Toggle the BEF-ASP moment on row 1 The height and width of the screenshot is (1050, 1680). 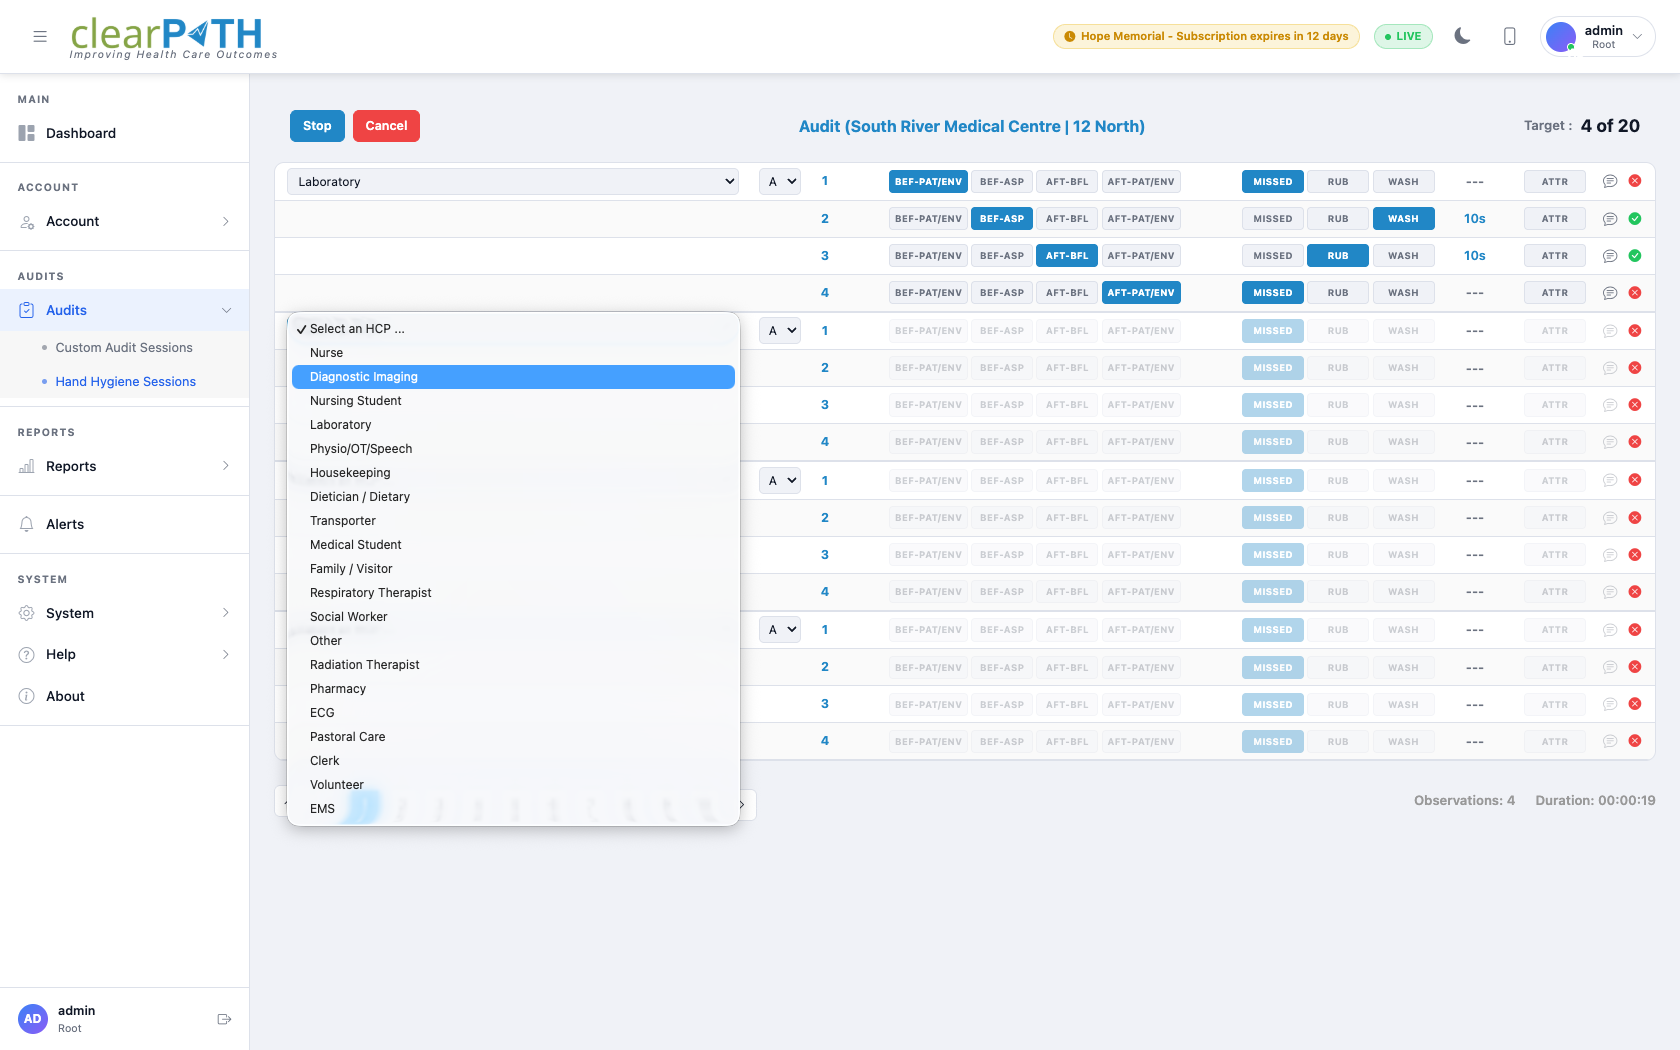1001,181
